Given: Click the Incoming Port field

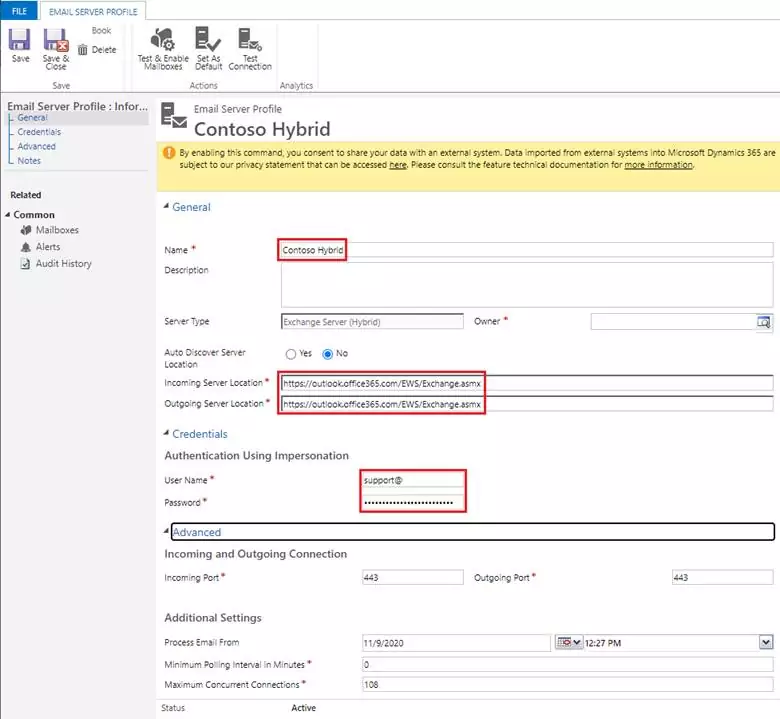Looking at the screenshot, I should 412,577.
